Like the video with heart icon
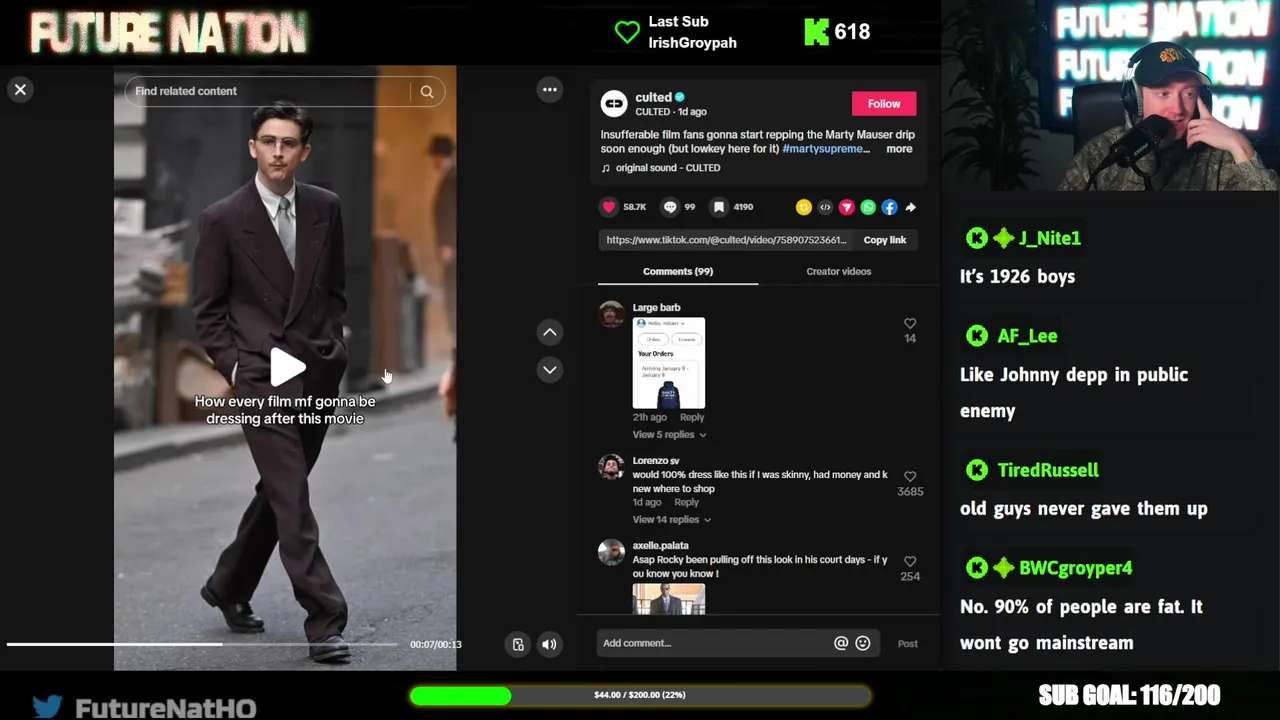Viewport: 1280px width, 720px height. [x=609, y=207]
